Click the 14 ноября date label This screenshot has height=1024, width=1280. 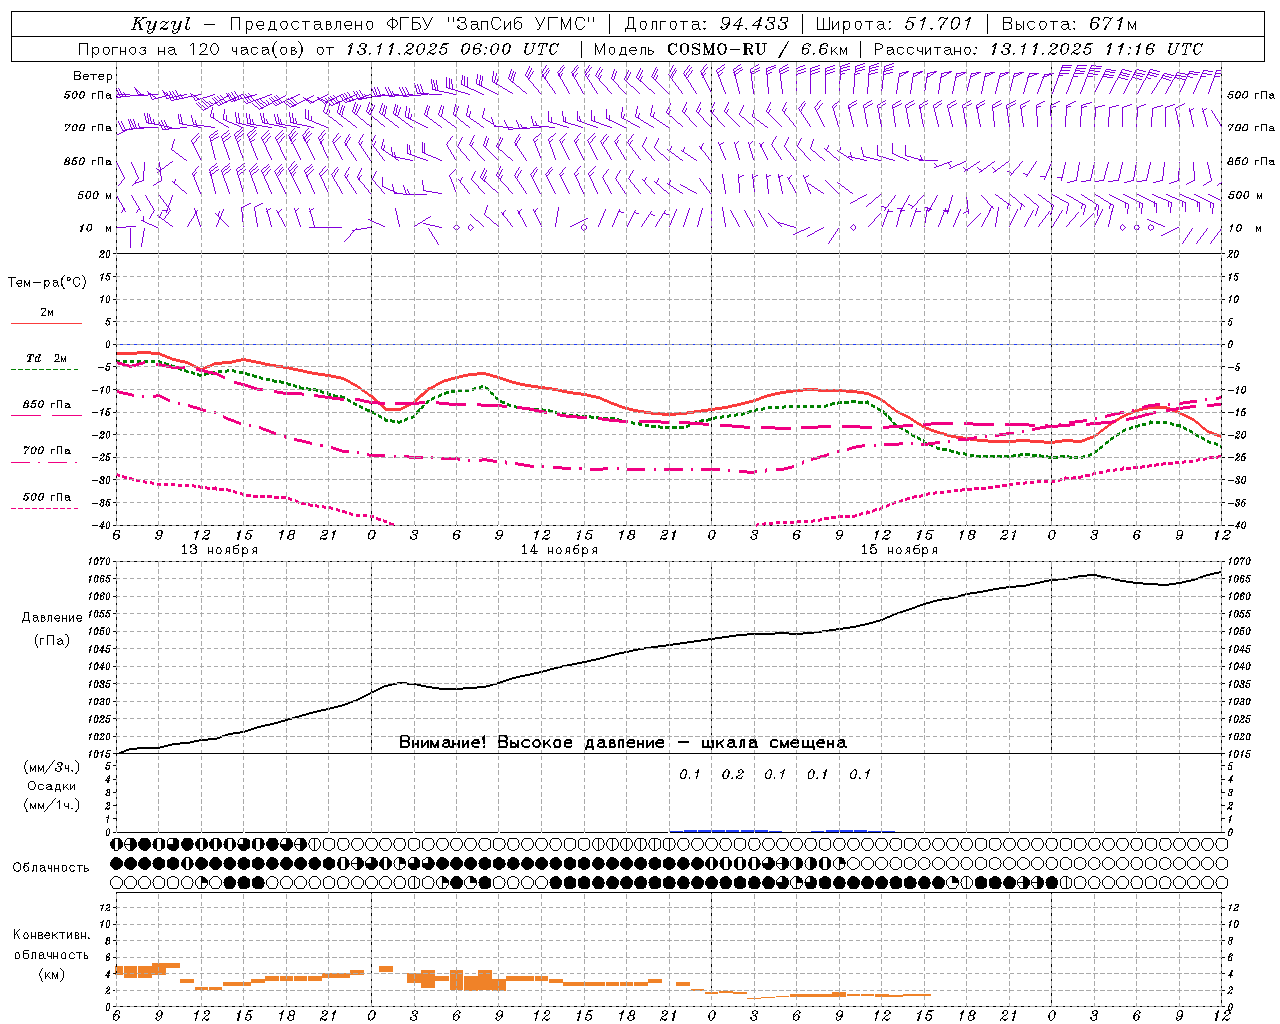(559, 550)
